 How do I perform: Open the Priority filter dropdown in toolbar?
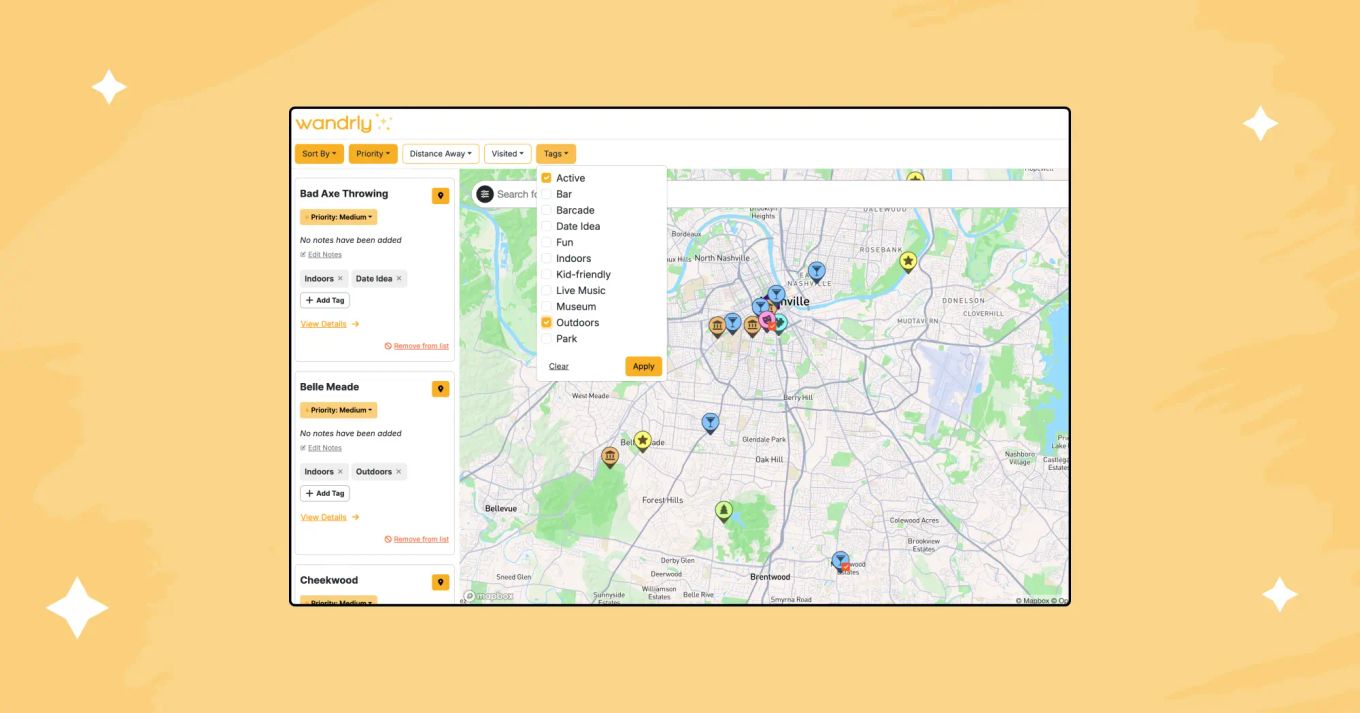373,154
